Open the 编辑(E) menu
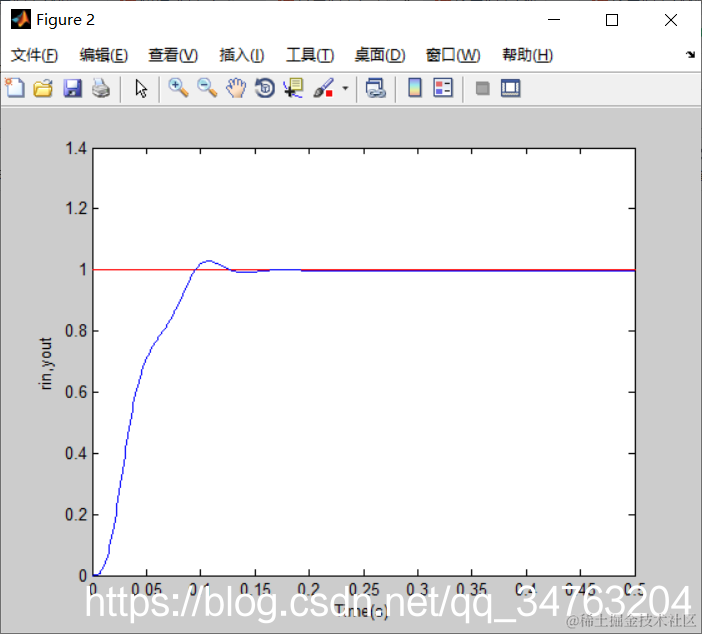Viewport: 702px width, 634px height. [103, 55]
